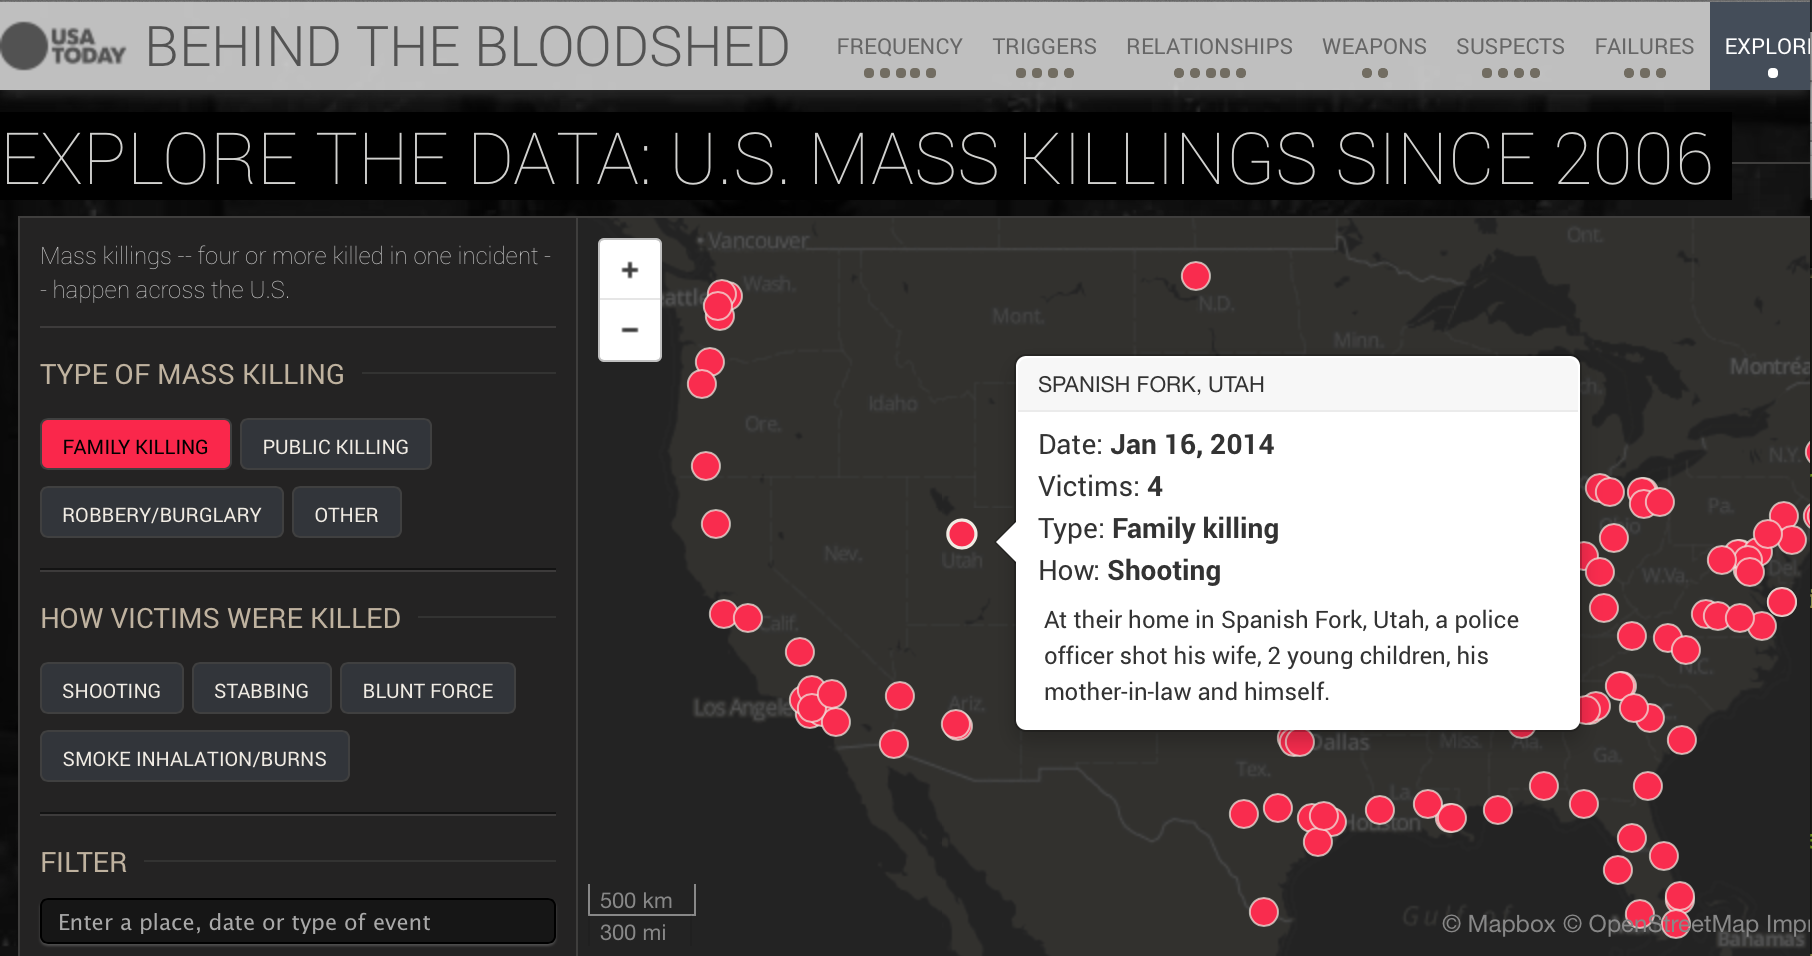Zoom out the map with minus button
1812x956 pixels.
tap(630, 330)
